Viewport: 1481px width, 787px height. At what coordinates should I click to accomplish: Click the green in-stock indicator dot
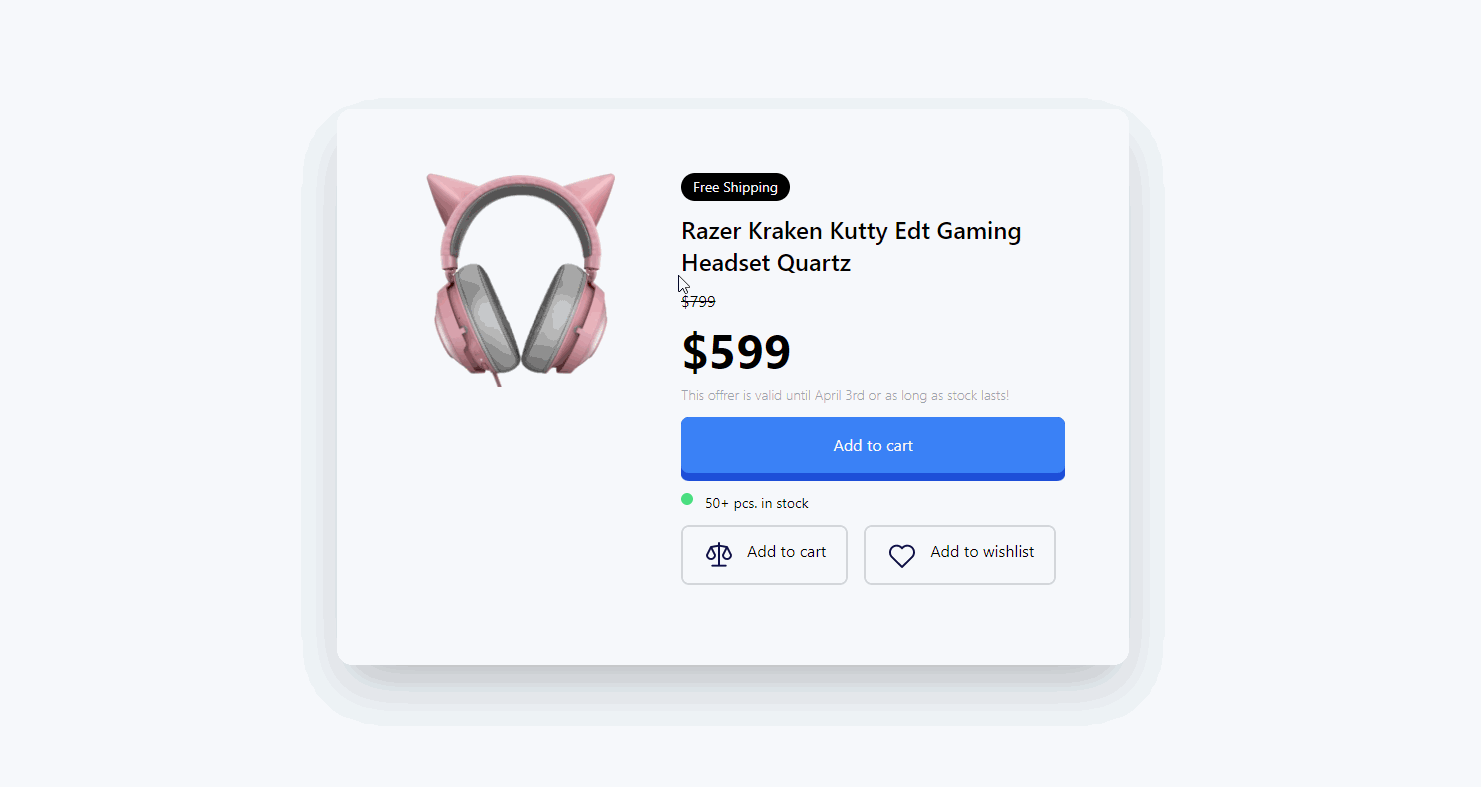(x=687, y=499)
